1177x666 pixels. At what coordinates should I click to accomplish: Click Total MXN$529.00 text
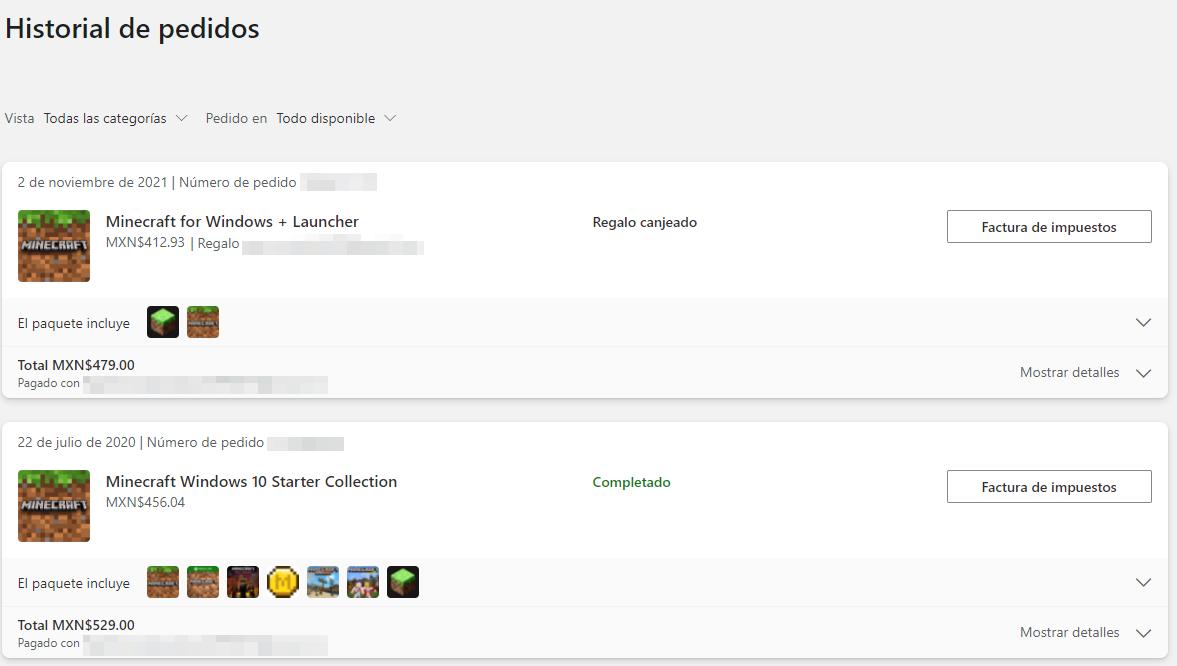[x=76, y=625]
